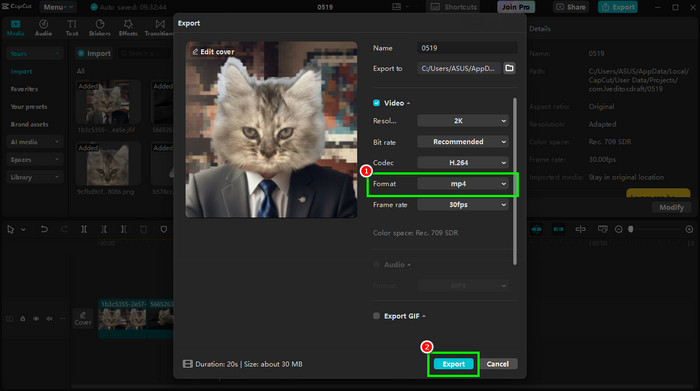This screenshot has height=391, width=700.
Task: Click the timeline zoom out icon
Action: click(x=618, y=229)
